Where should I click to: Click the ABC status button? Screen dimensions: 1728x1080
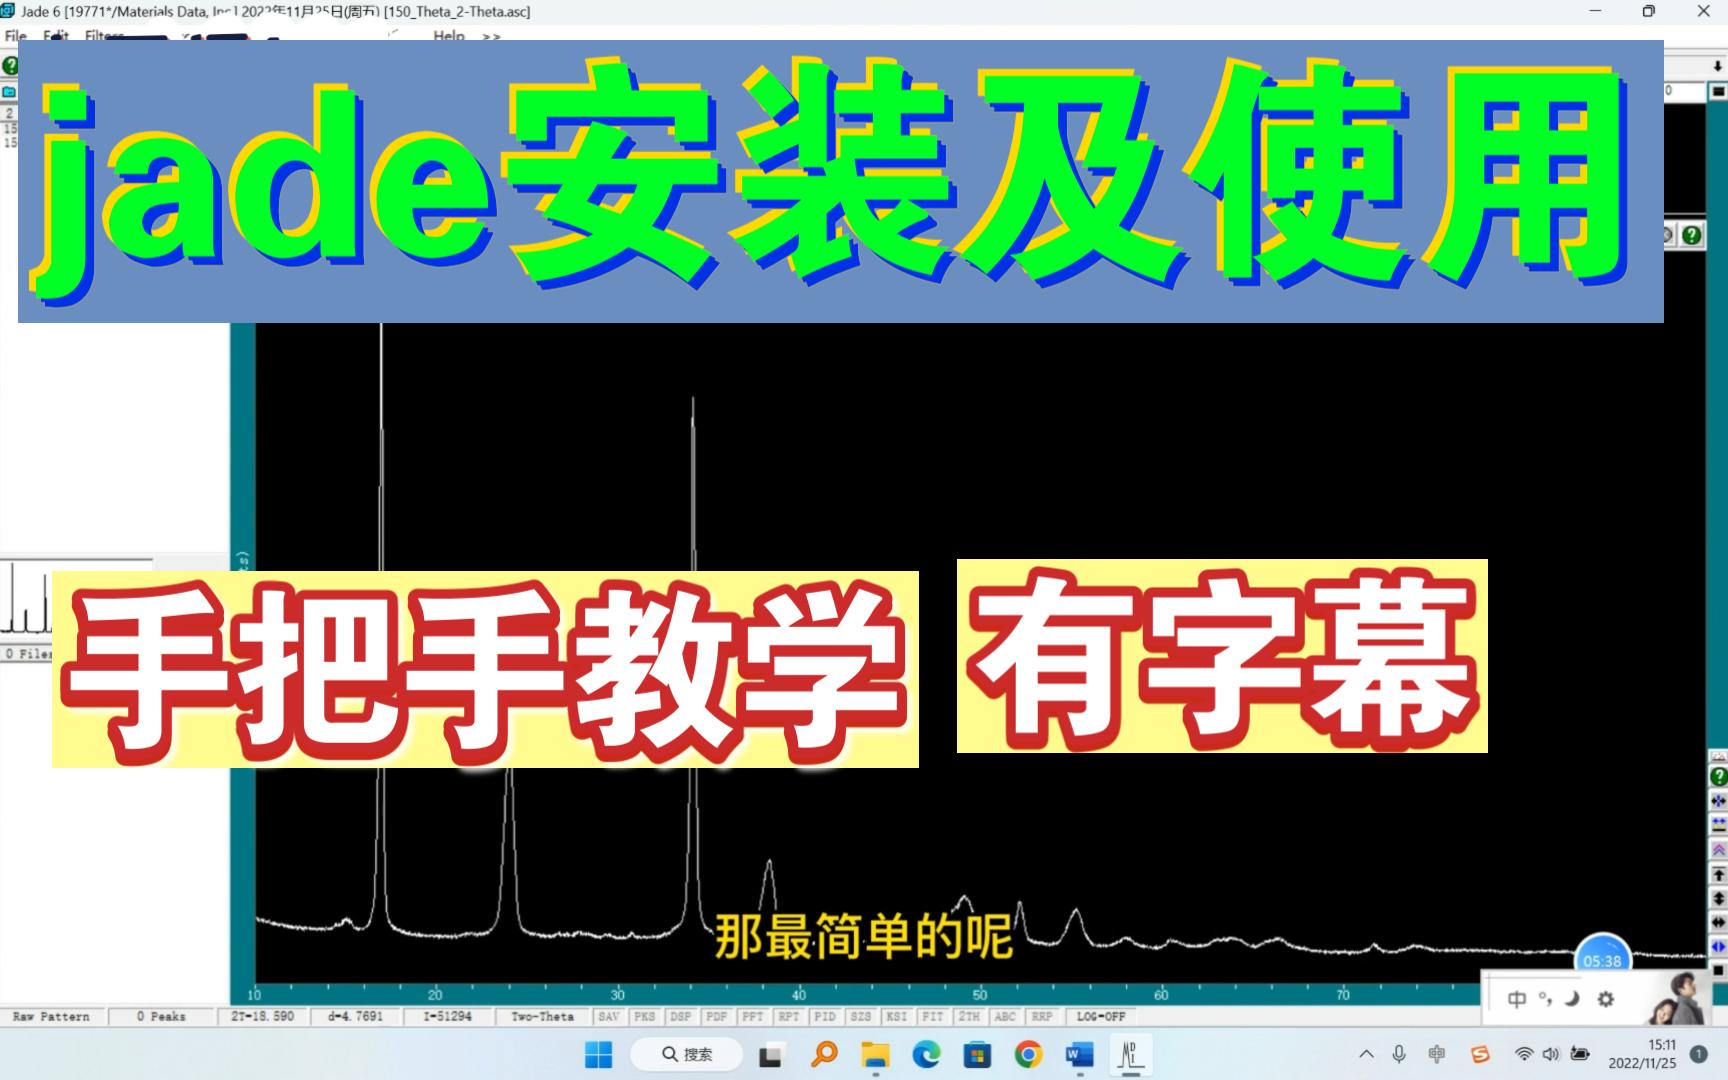(x=1005, y=1016)
